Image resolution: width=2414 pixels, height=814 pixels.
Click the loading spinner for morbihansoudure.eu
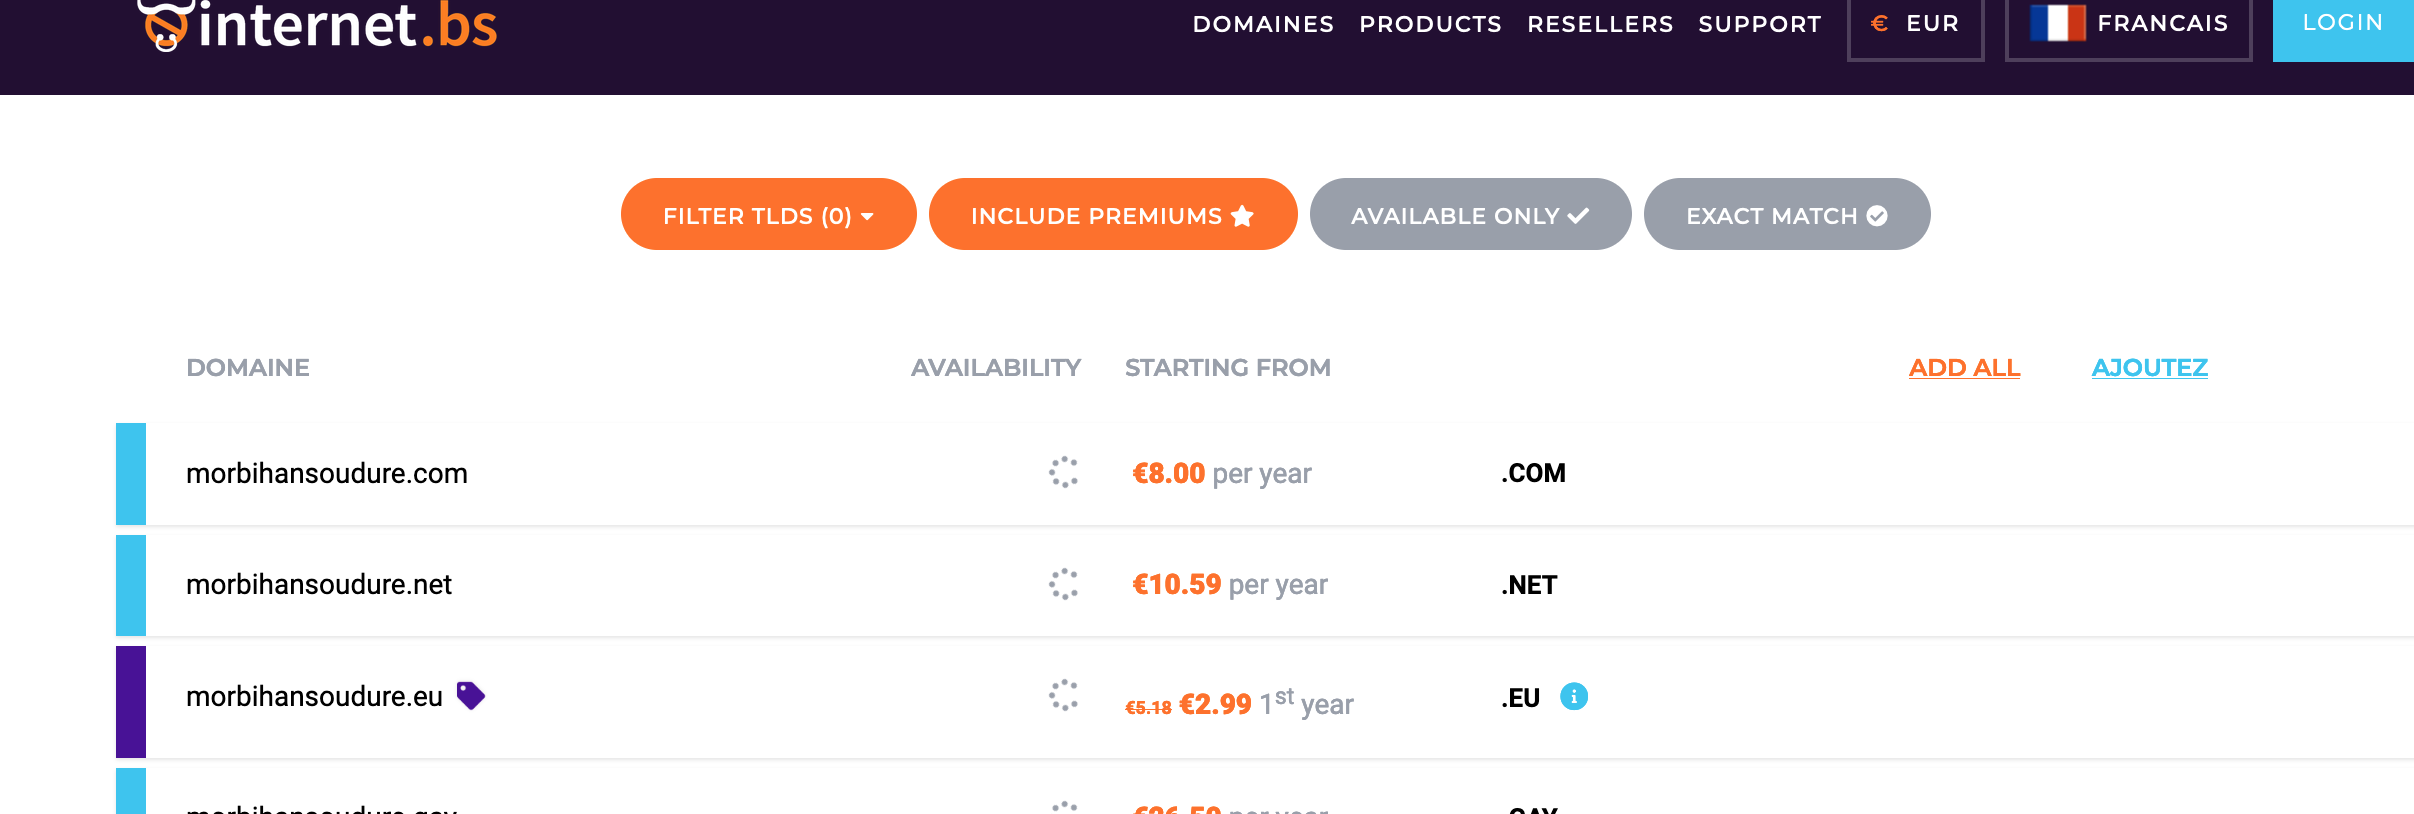click(1063, 695)
